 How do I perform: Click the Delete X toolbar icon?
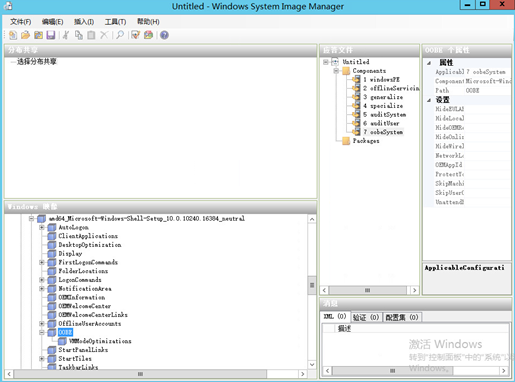tap(104, 35)
